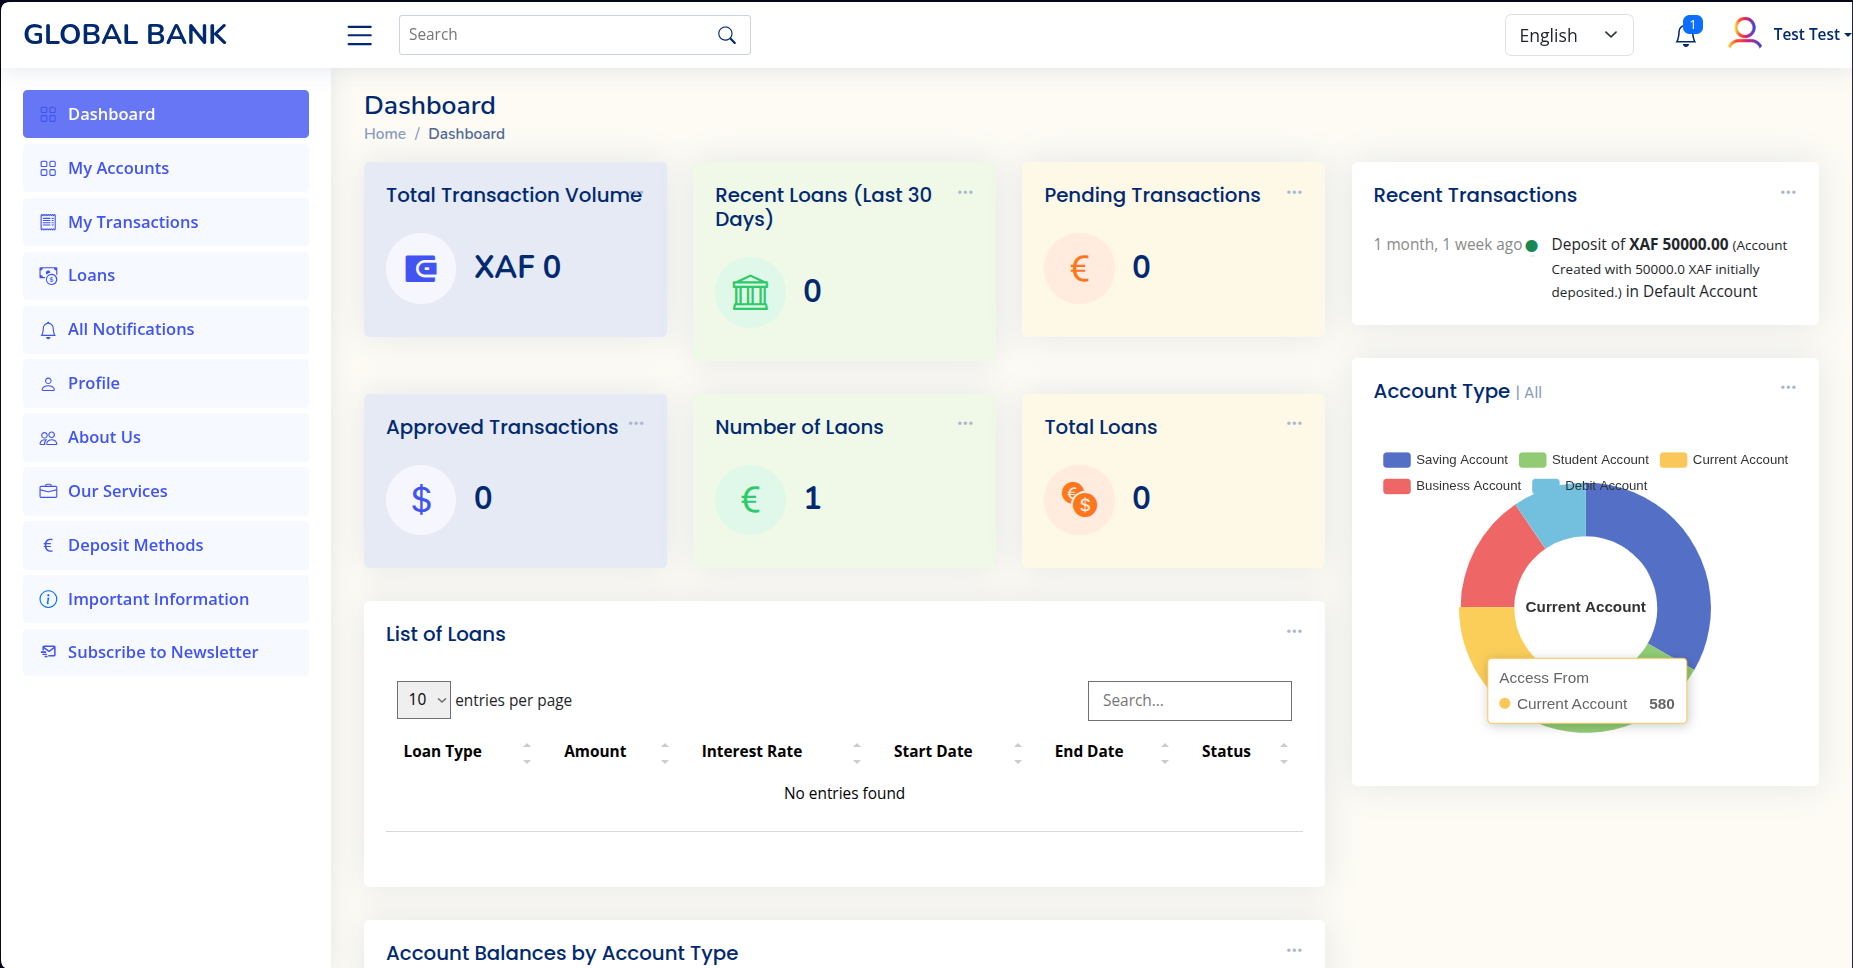Image resolution: width=1853 pixels, height=968 pixels.
Task: Click the bank building icon in Recent Loans
Action: coord(750,292)
